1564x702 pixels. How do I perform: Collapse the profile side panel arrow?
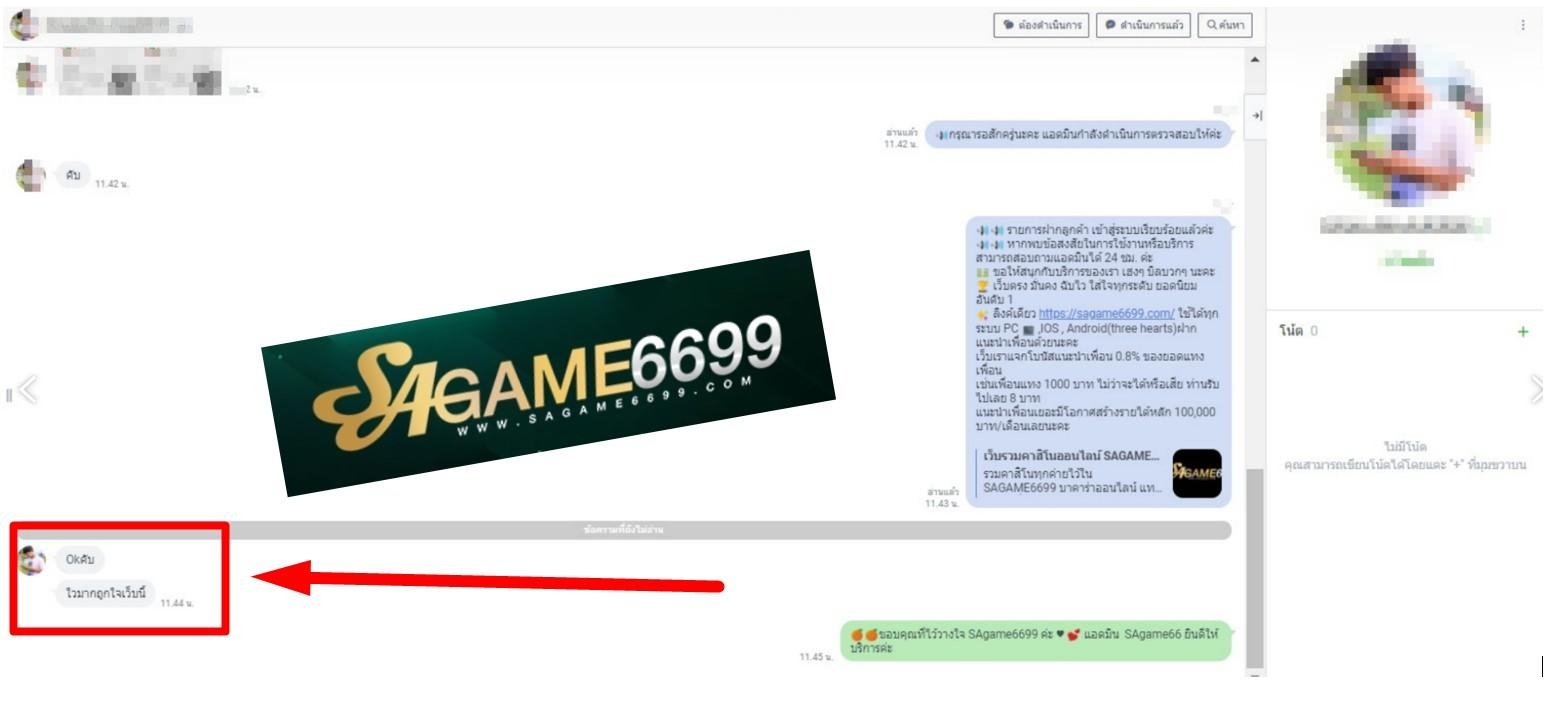pyautogui.click(x=1257, y=116)
